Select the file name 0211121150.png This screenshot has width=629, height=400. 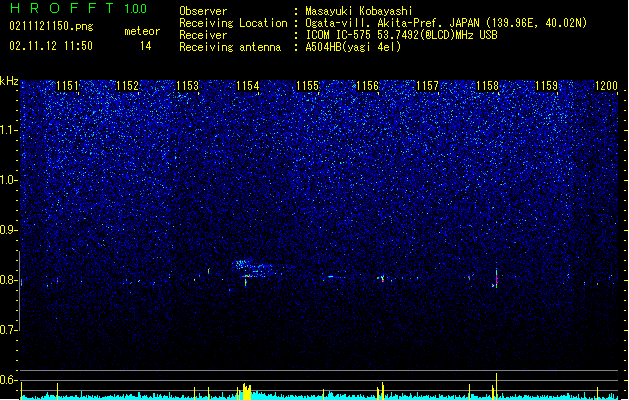pos(51,26)
